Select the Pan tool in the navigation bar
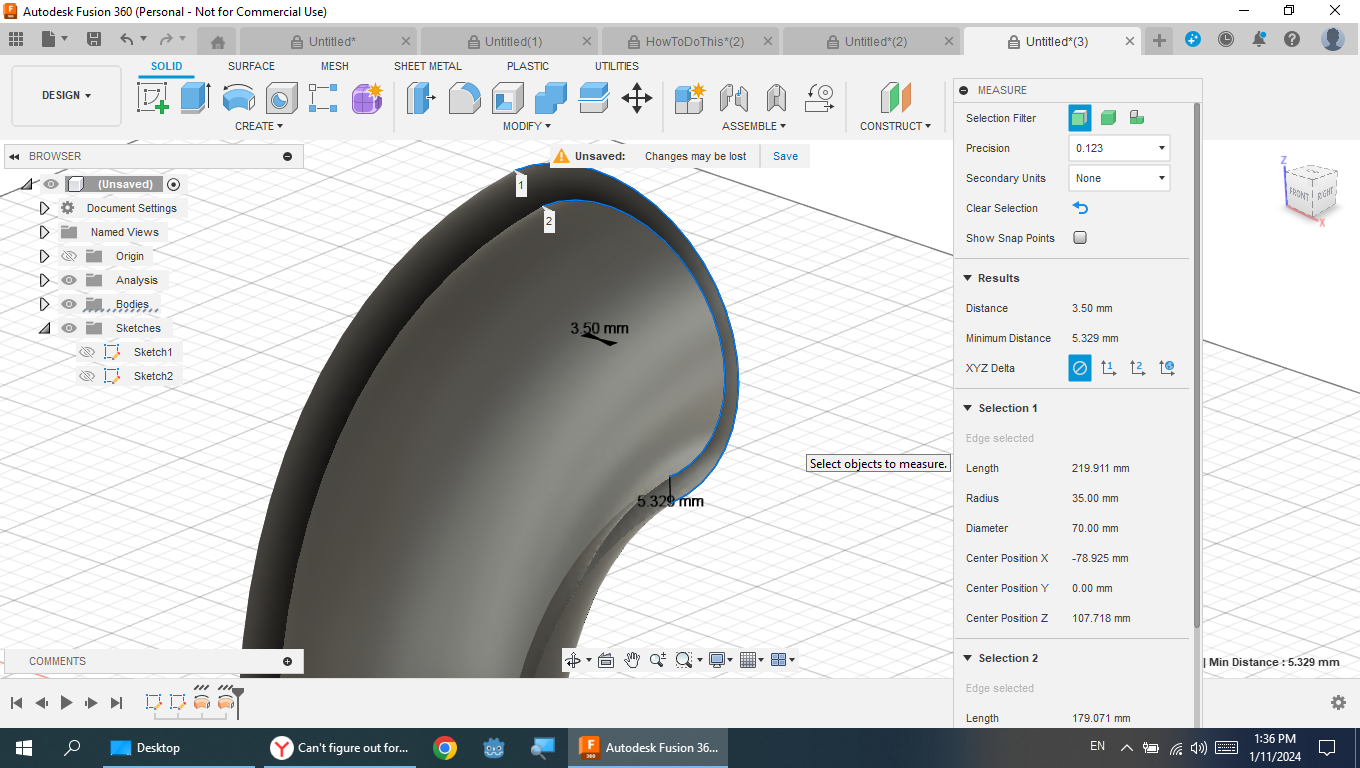1360x768 pixels. click(633, 660)
